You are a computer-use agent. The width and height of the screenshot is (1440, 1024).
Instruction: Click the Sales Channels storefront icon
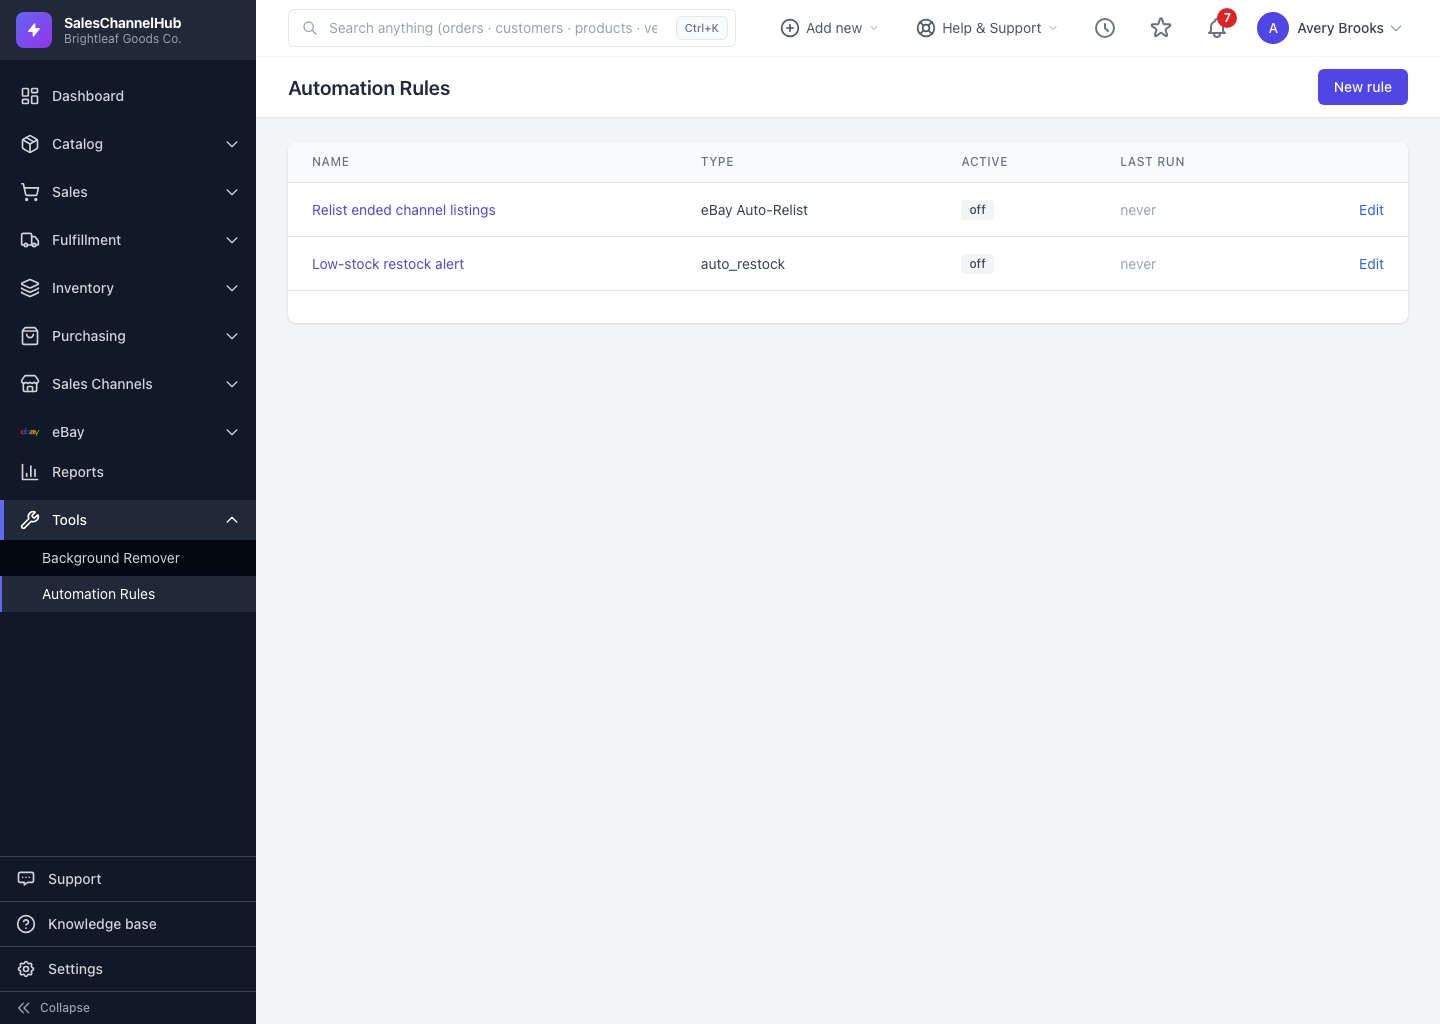(30, 384)
